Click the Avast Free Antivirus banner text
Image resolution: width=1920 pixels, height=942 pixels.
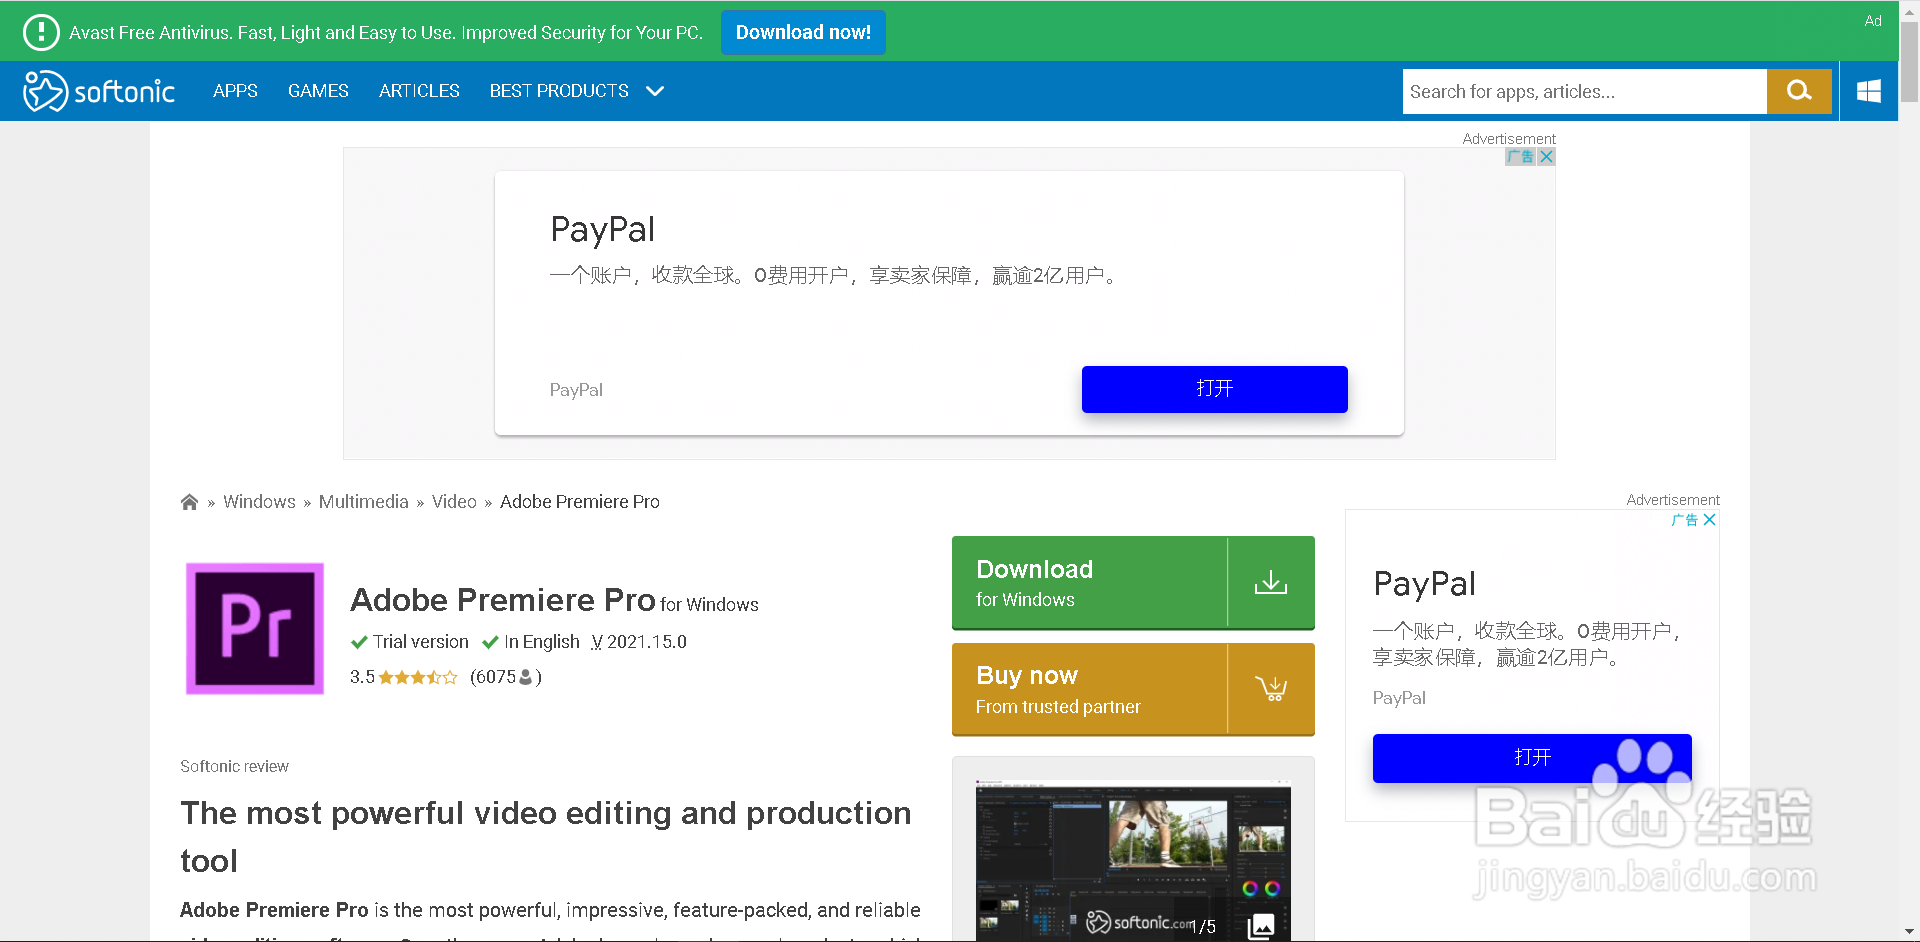386,32
